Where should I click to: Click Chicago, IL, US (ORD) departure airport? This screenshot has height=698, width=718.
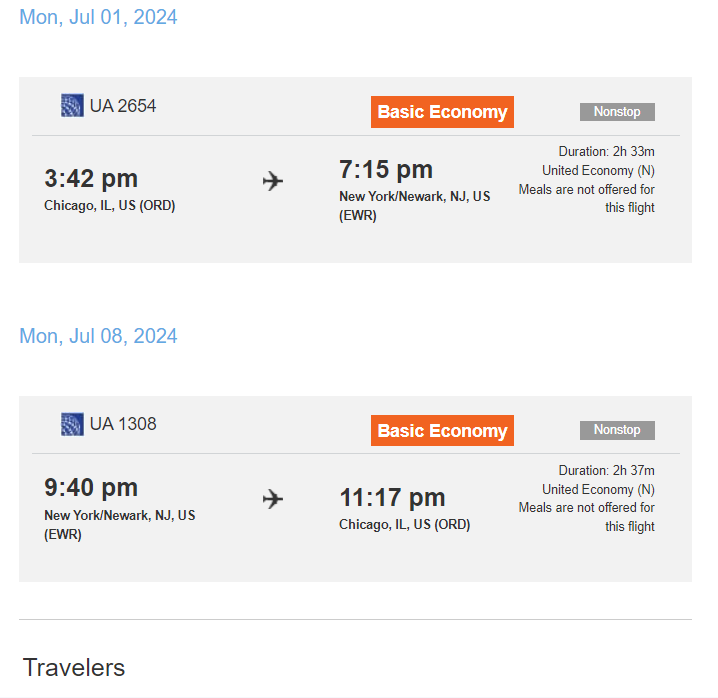point(109,205)
